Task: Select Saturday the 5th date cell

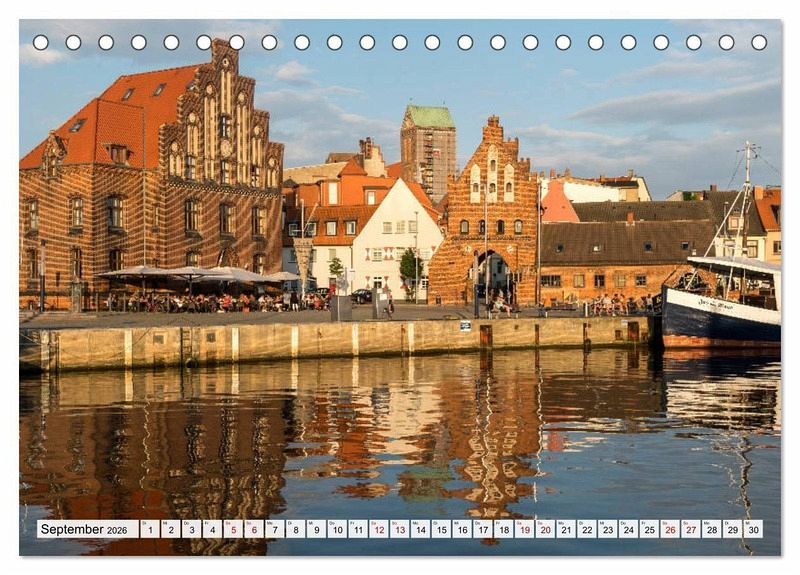Action: click(x=232, y=529)
